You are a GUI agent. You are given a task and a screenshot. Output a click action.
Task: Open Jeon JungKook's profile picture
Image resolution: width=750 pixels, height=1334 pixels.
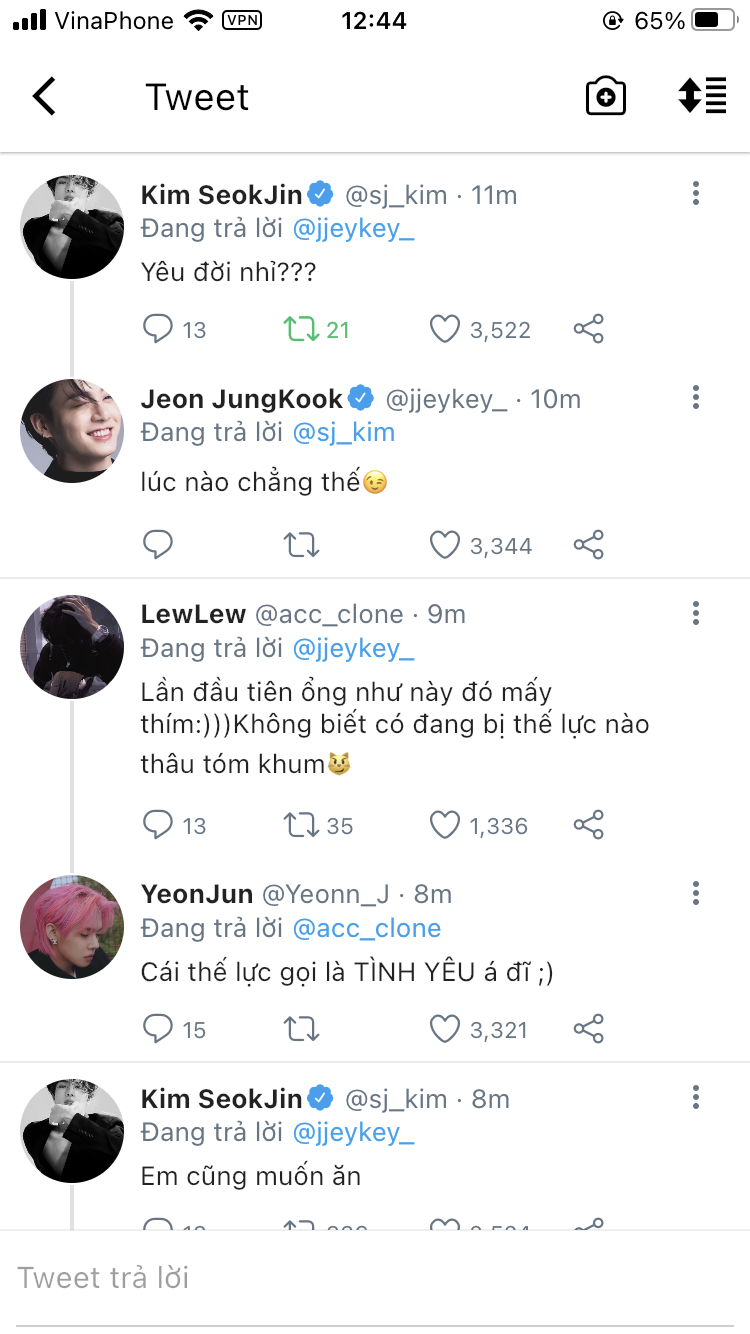pyautogui.click(x=72, y=431)
